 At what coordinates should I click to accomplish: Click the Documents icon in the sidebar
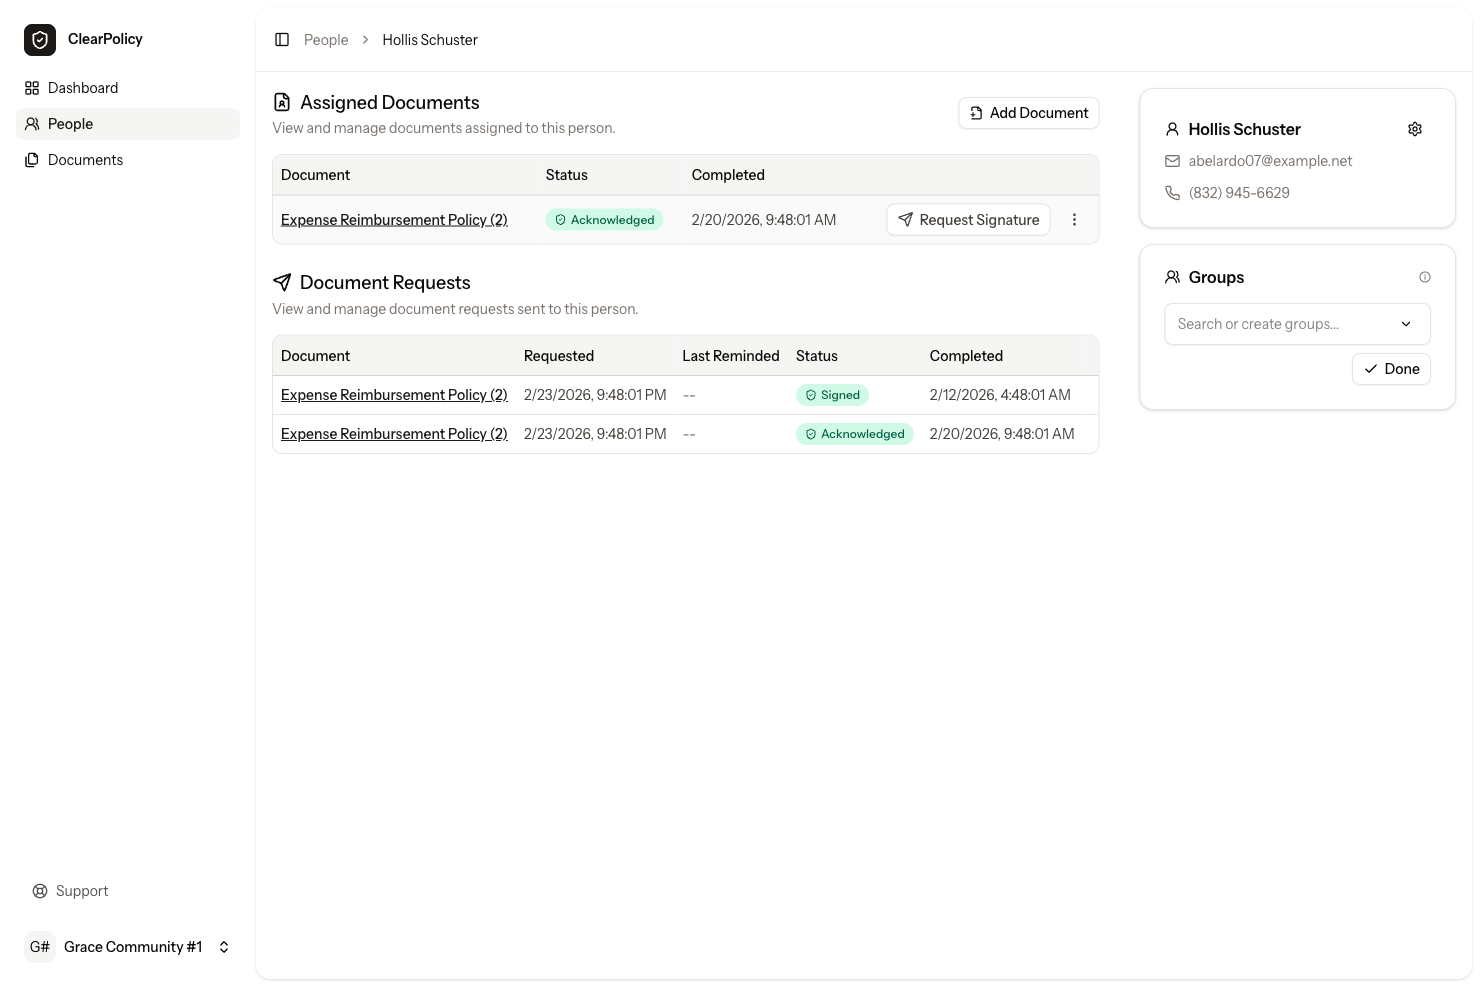tap(31, 159)
